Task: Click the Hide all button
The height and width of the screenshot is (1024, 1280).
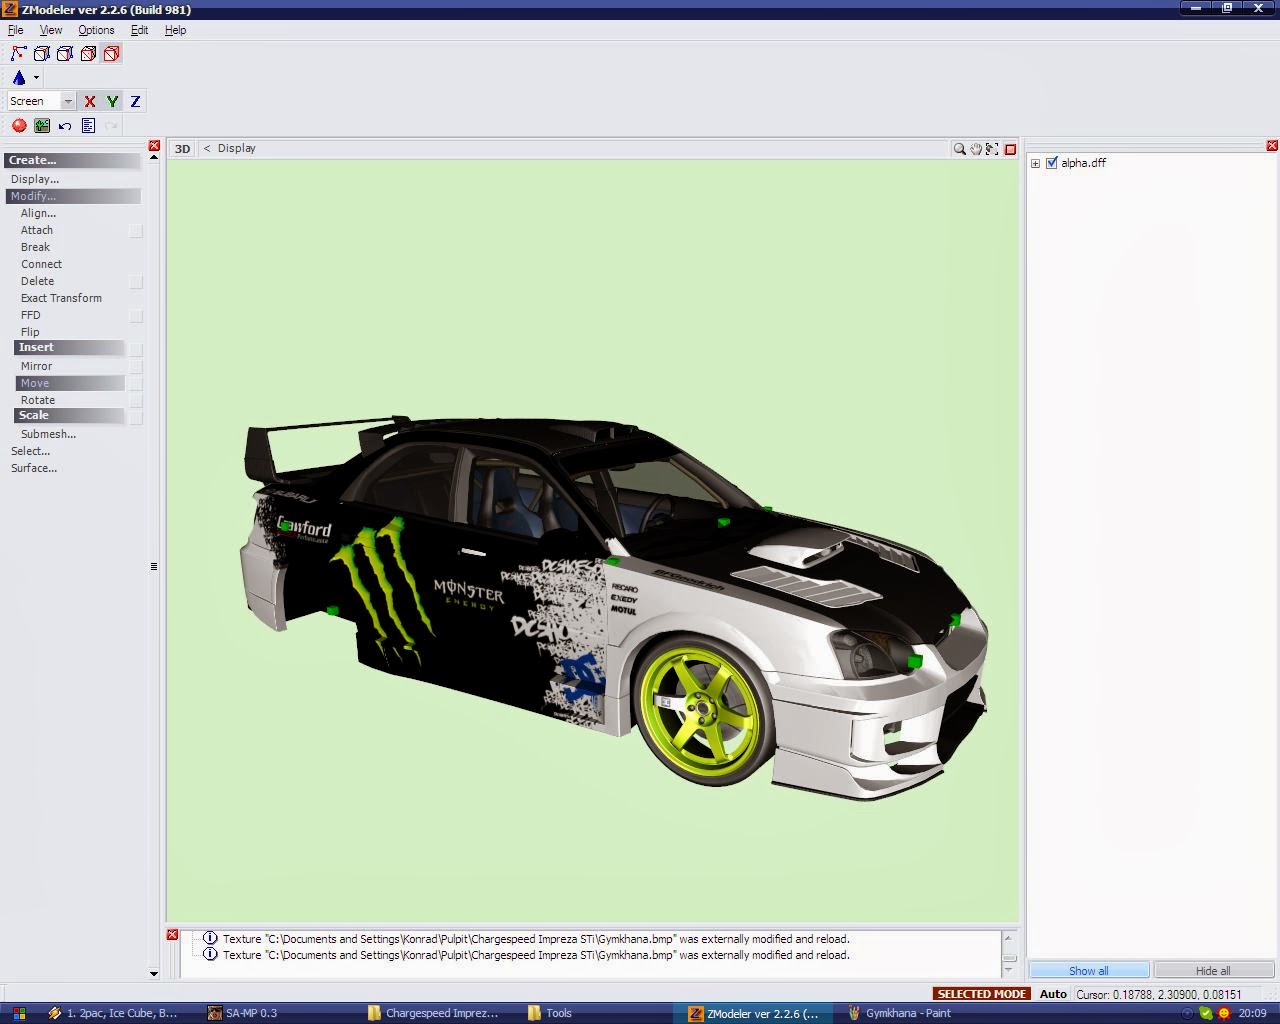Action: 1213,971
